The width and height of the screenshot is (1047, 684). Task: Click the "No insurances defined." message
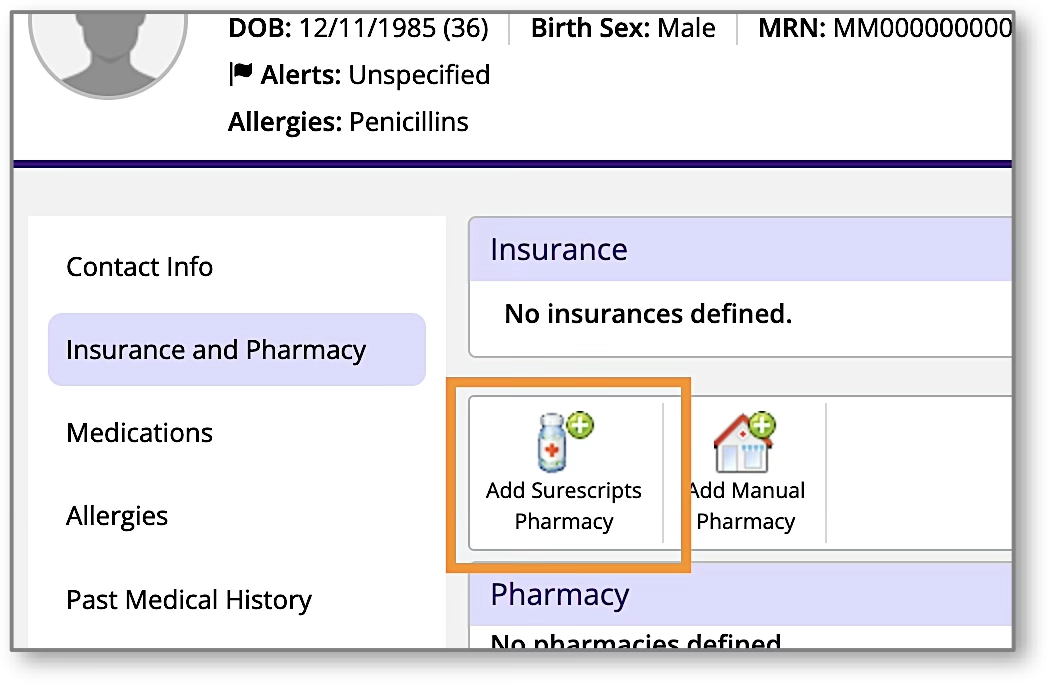point(648,315)
